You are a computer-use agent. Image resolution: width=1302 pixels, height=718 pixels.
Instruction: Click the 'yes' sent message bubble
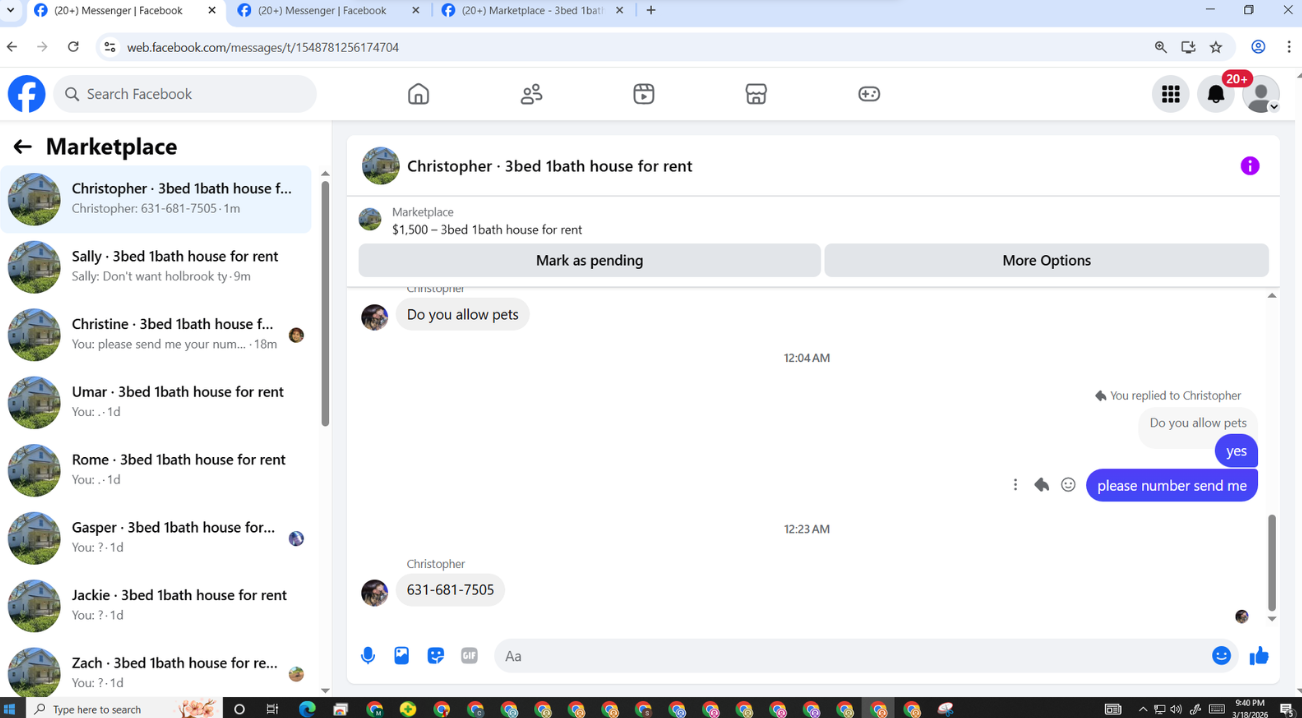pos(1236,451)
